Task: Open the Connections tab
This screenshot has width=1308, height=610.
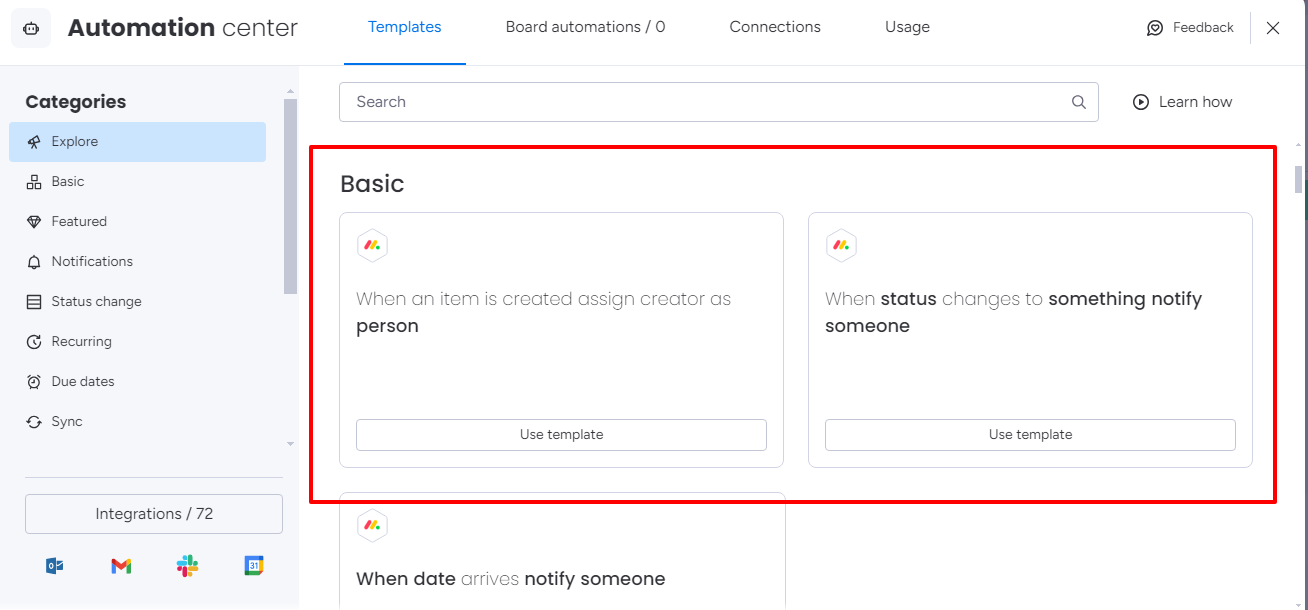Action: (775, 28)
